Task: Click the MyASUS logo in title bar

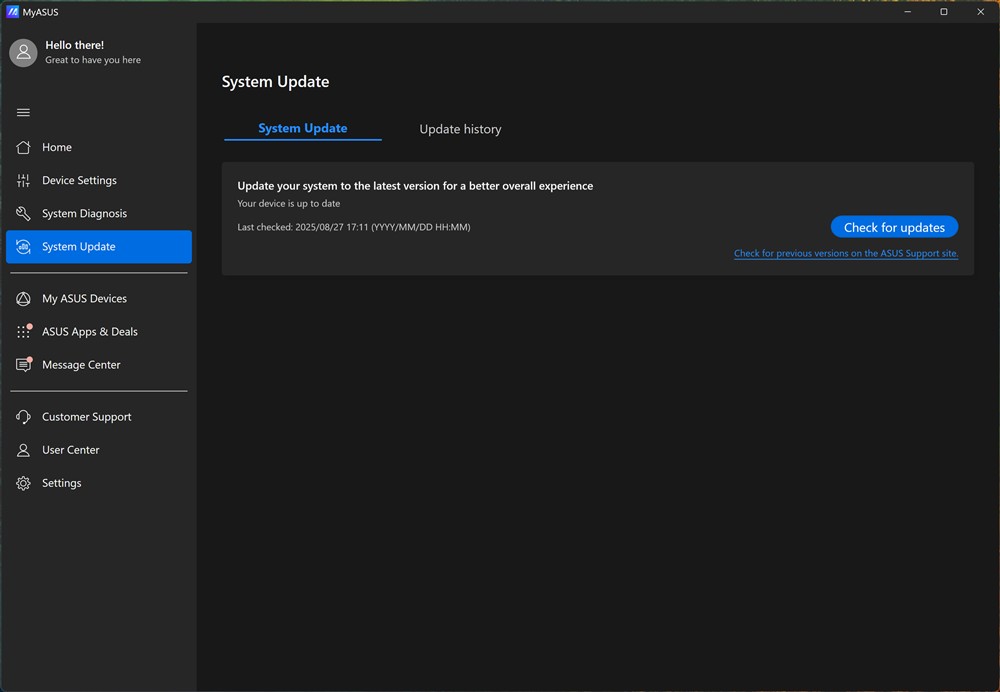Action: pyautogui.click(x=13, y=12)
